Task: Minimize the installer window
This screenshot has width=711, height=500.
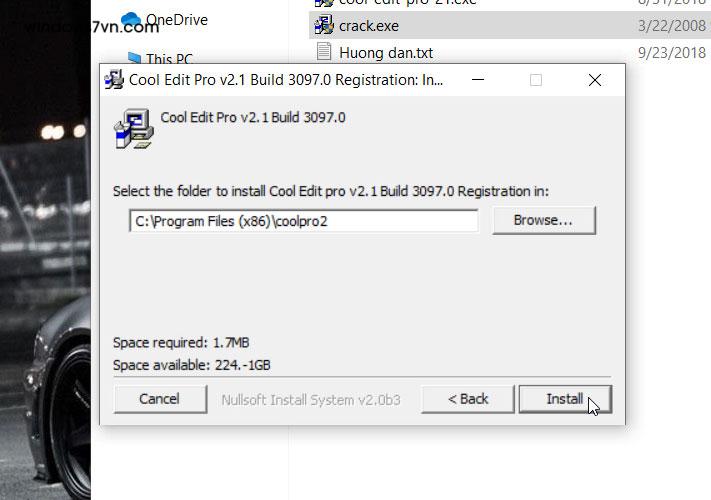Action: [478, 80]
